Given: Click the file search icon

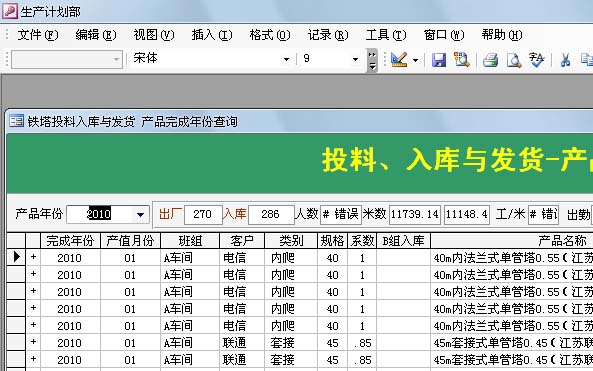Looking at the screenshot, I should click(x=461, y=59).
